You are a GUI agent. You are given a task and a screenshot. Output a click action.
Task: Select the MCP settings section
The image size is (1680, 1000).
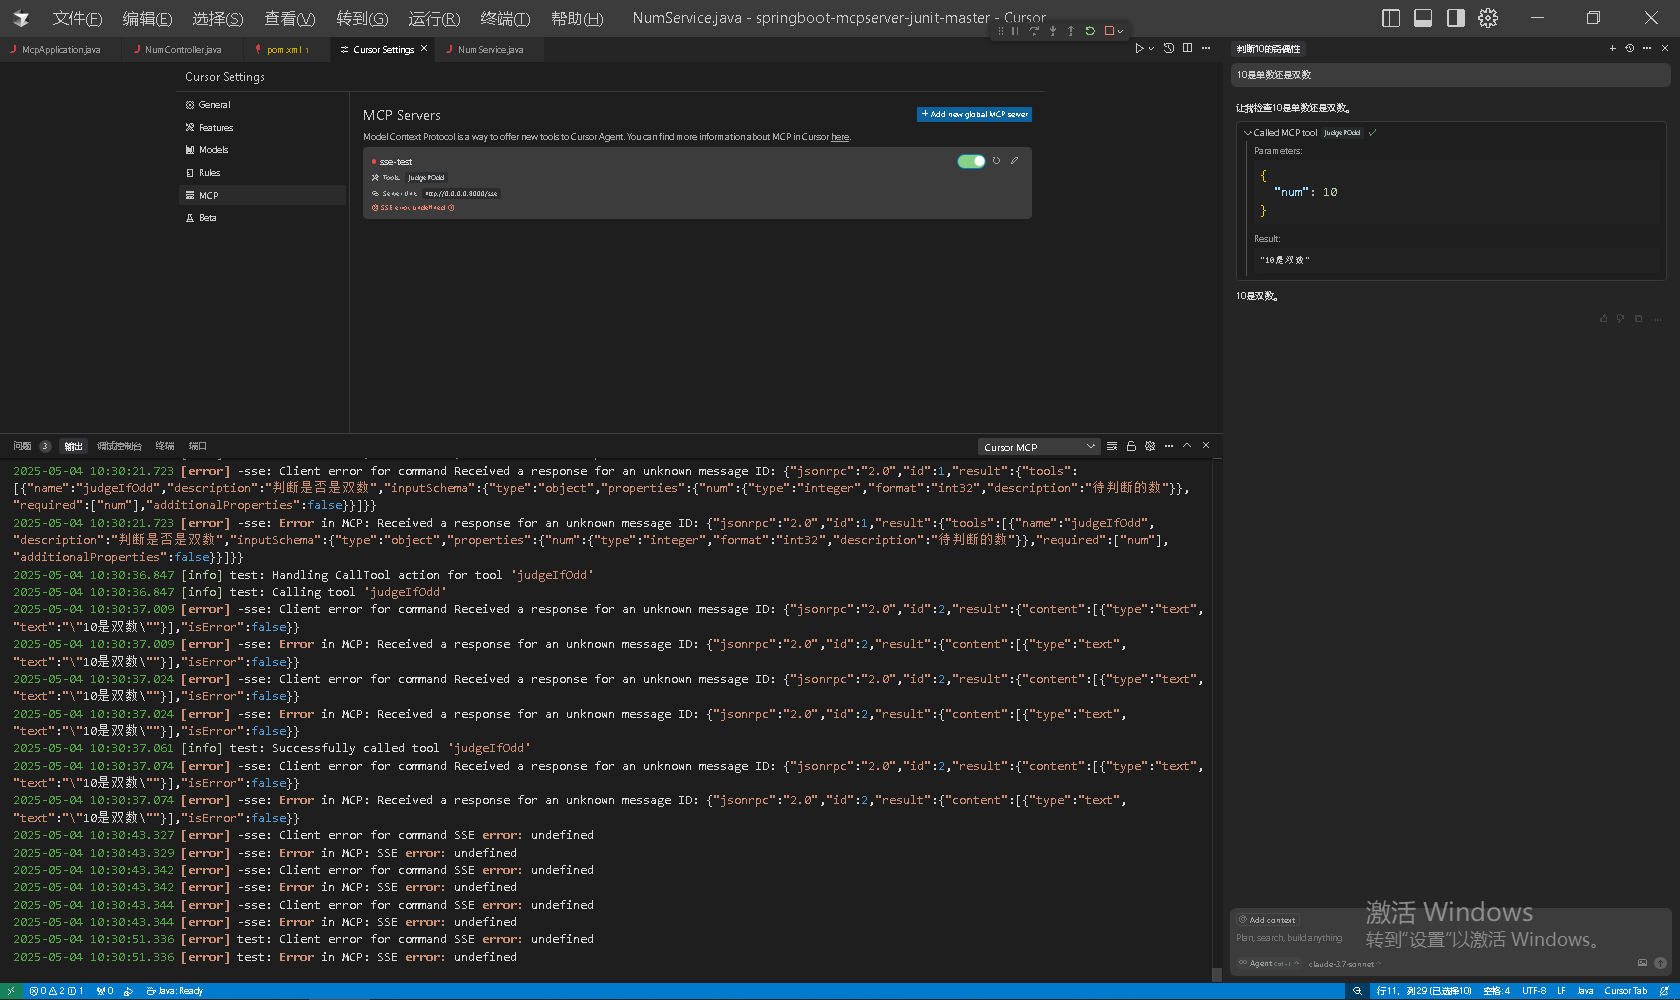pos(262,195)
